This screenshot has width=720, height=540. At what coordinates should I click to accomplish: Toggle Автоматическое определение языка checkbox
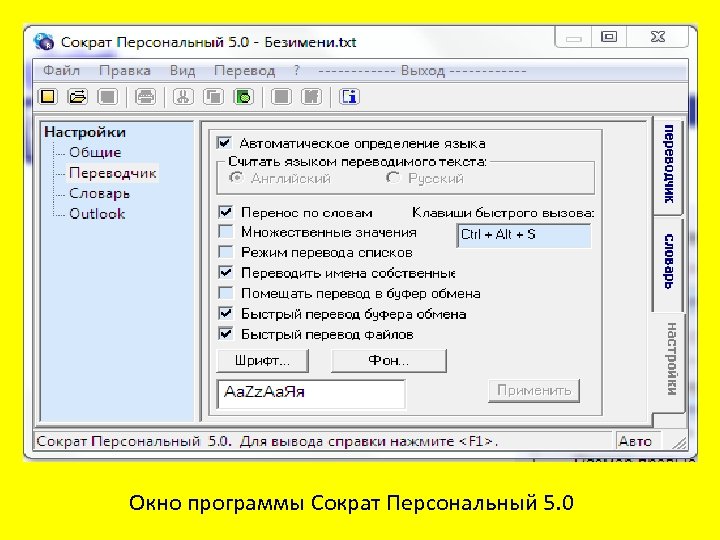pyautogui.click(x=225, y=143)
